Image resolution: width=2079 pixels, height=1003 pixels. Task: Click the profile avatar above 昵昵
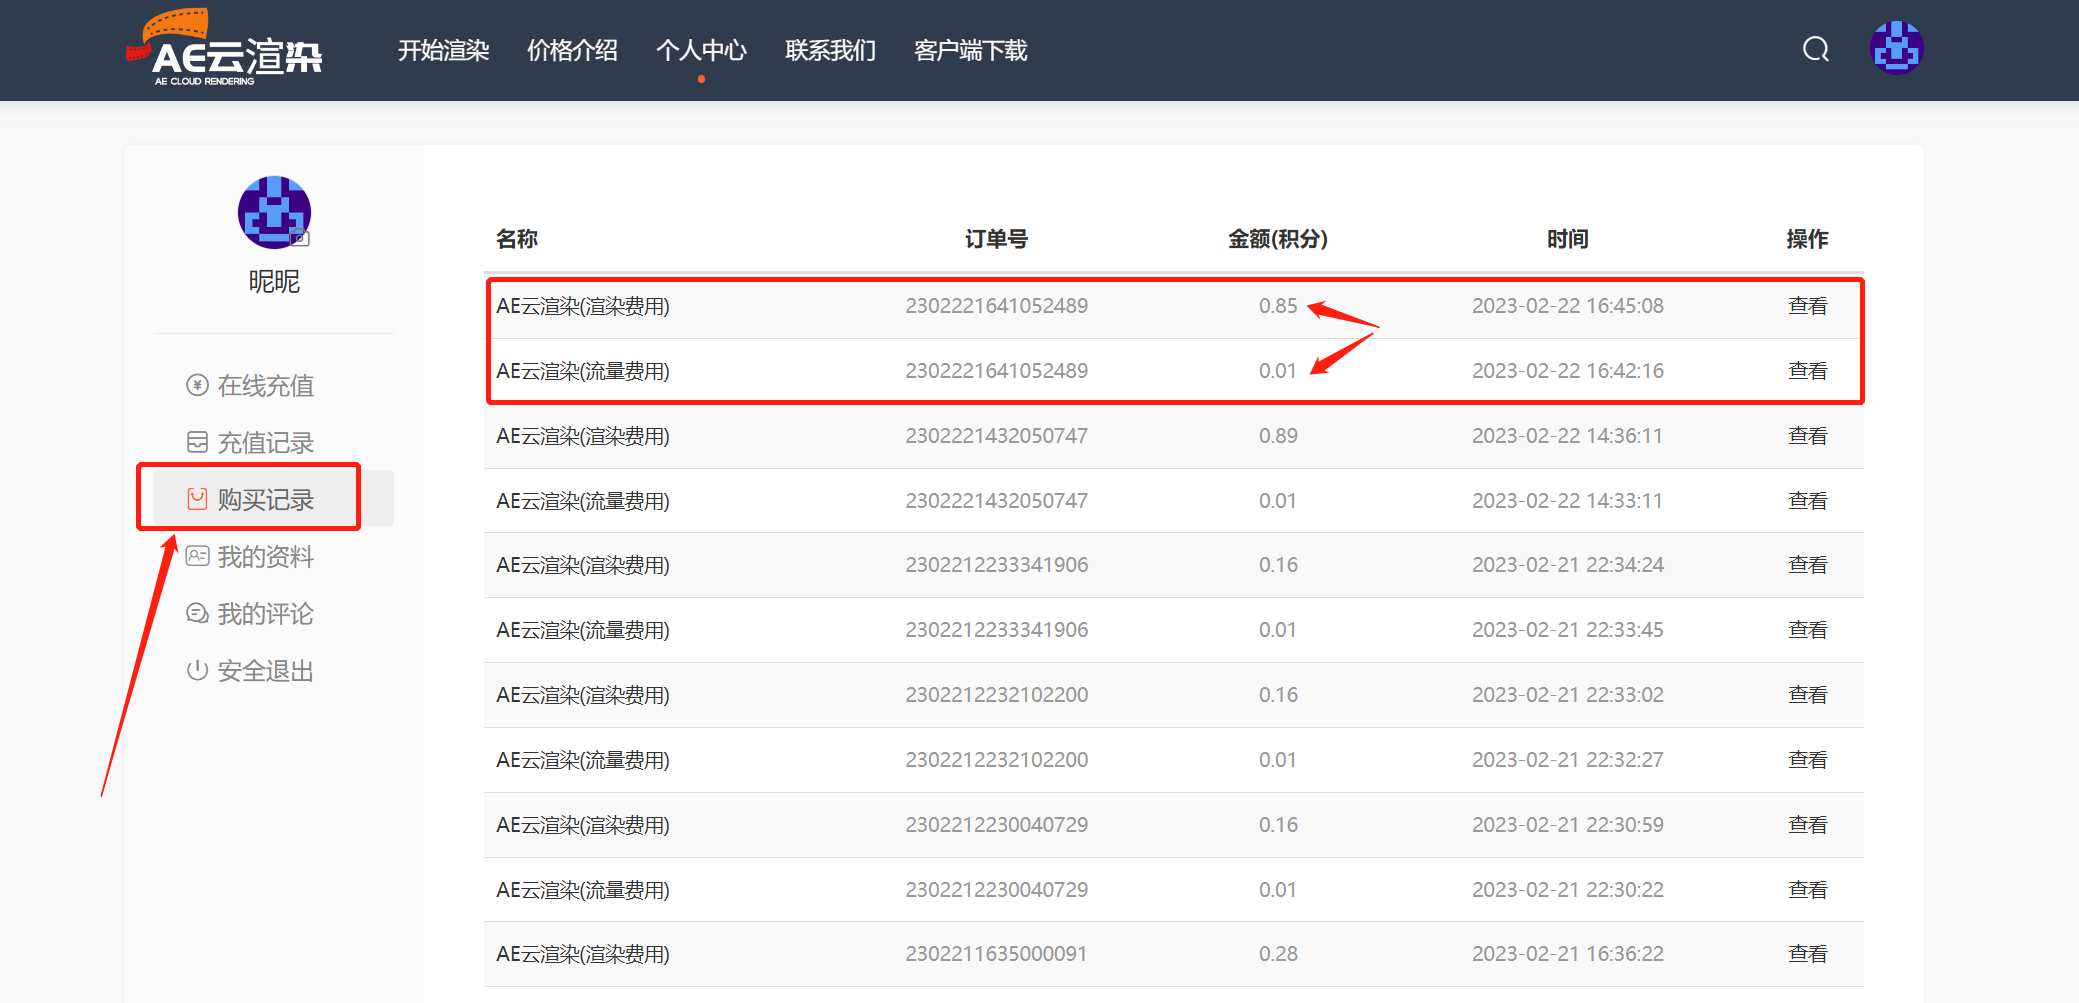(x=274, y=212)
